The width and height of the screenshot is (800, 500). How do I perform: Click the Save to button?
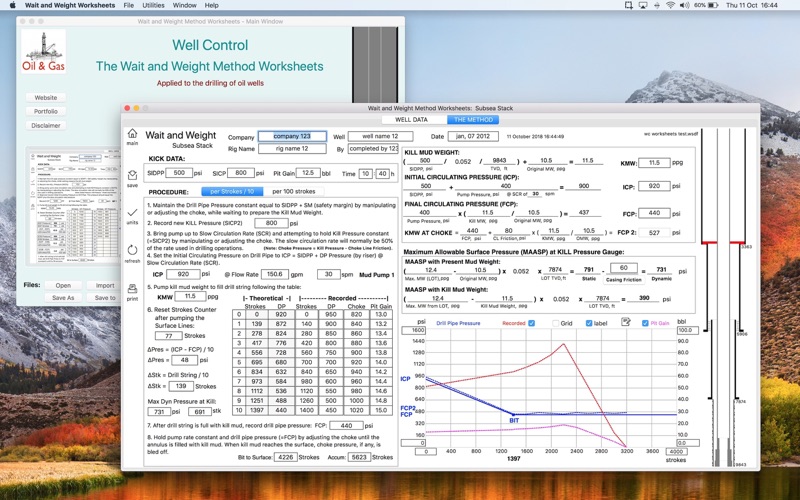[105, 297]
